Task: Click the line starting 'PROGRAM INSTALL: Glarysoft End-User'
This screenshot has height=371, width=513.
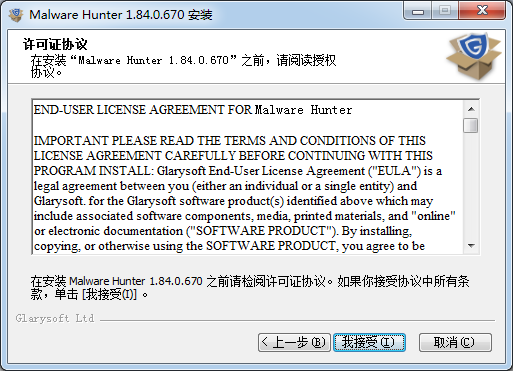Action: pos(238,171)
